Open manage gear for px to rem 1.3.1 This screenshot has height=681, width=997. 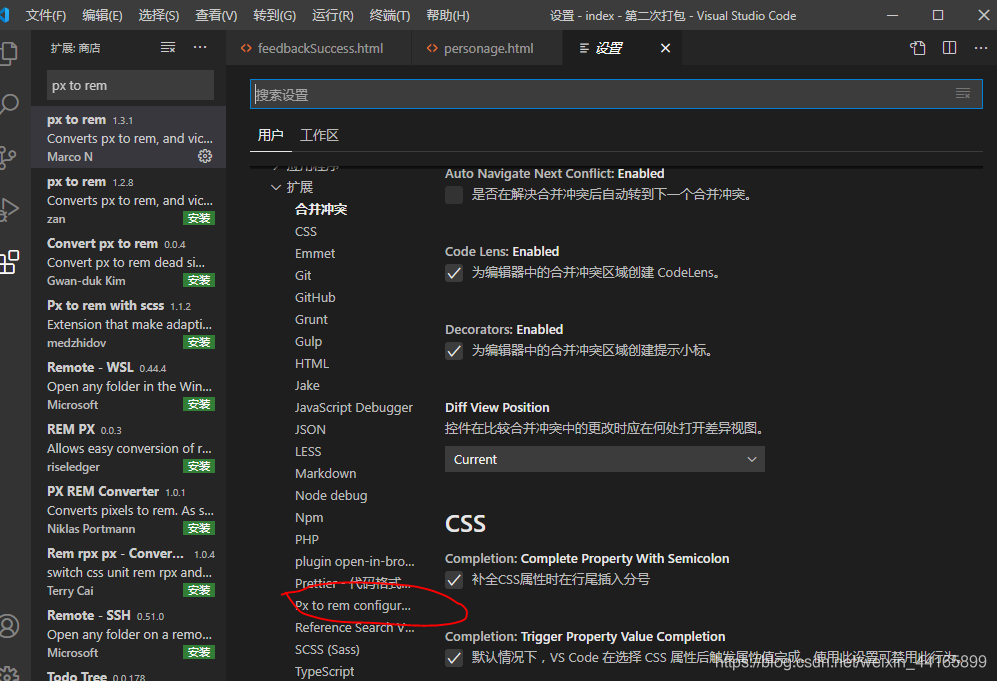point(205,156)
